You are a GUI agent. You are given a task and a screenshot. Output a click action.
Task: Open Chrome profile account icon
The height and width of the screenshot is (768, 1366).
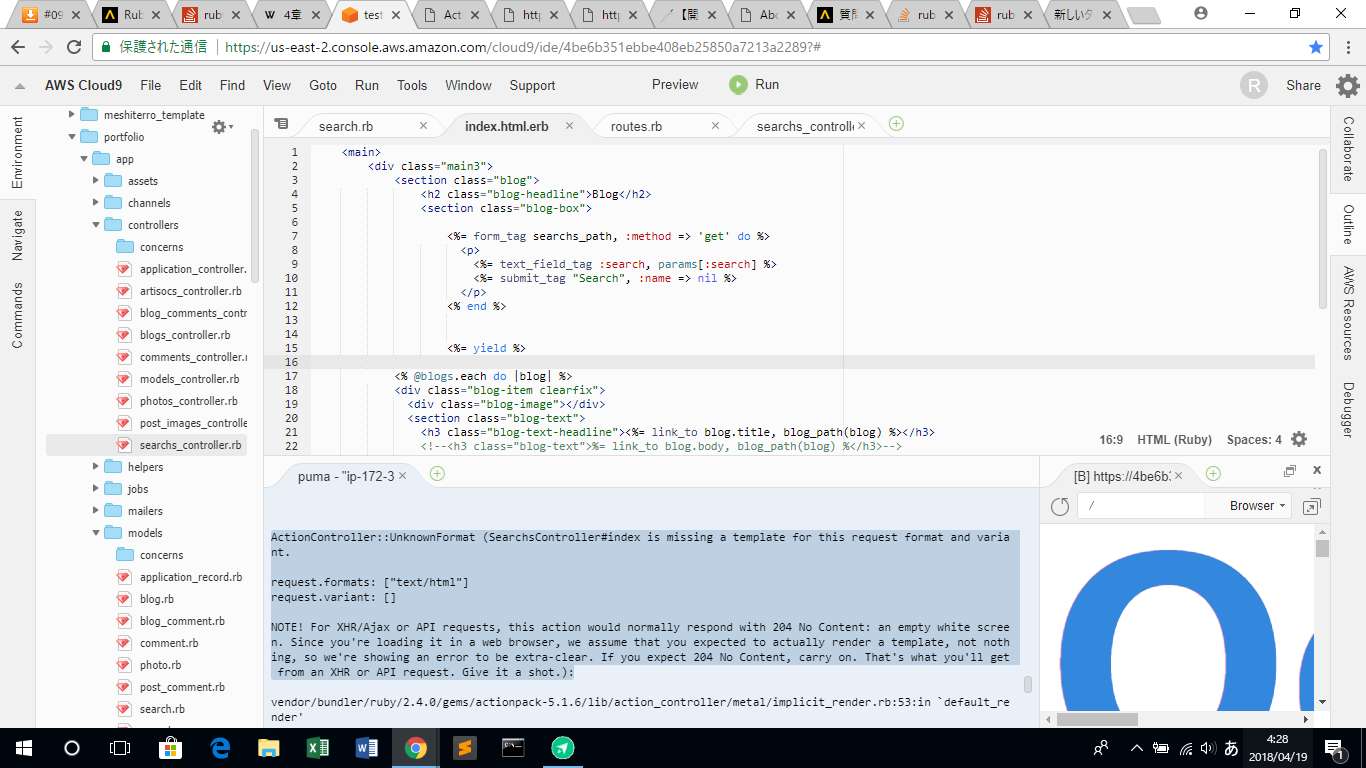click(x=1201, y=13)
